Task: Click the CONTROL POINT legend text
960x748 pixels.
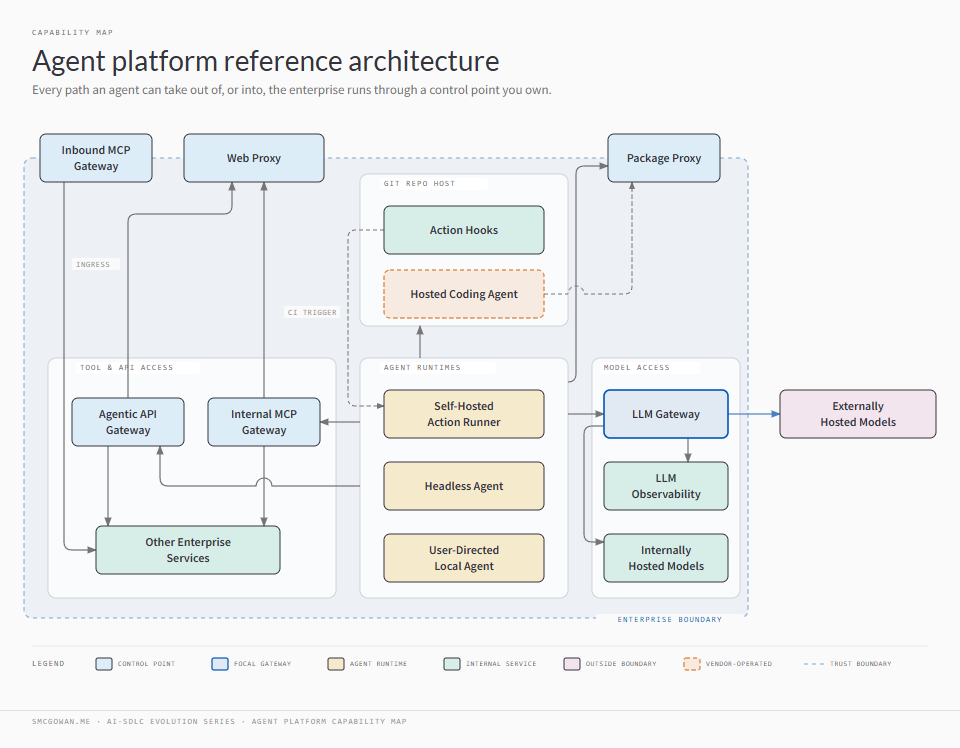Action: click(146, 664)
